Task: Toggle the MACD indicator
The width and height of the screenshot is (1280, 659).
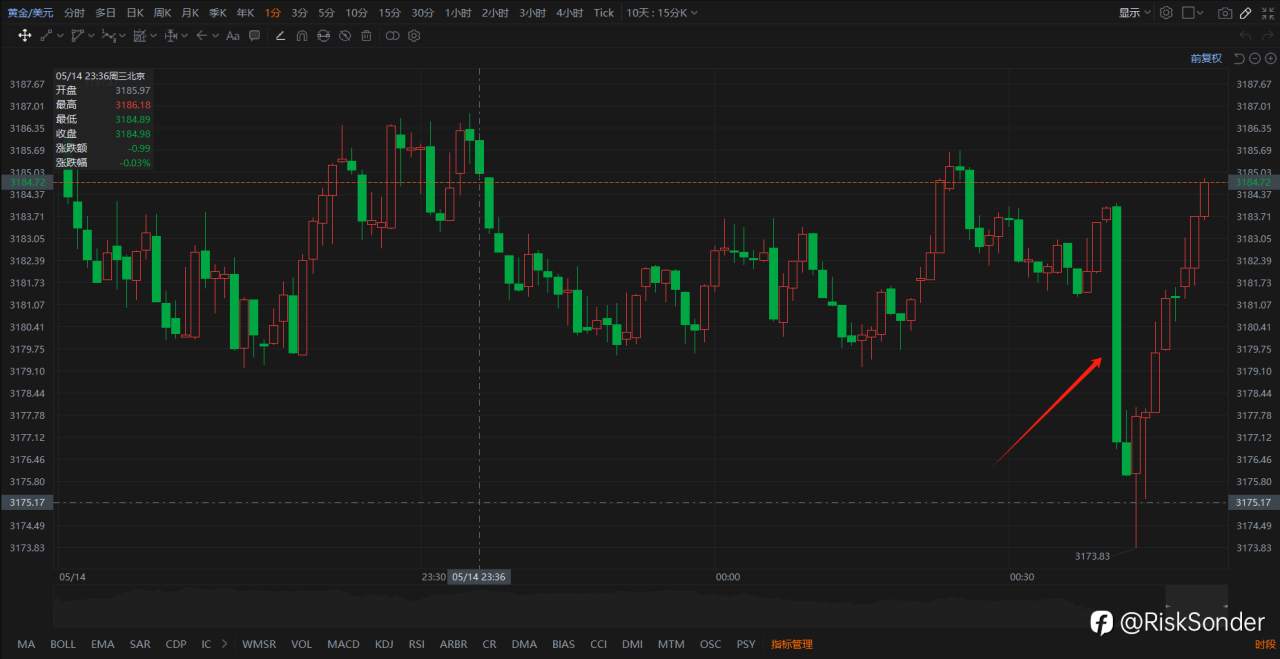Action: point(343,644)
